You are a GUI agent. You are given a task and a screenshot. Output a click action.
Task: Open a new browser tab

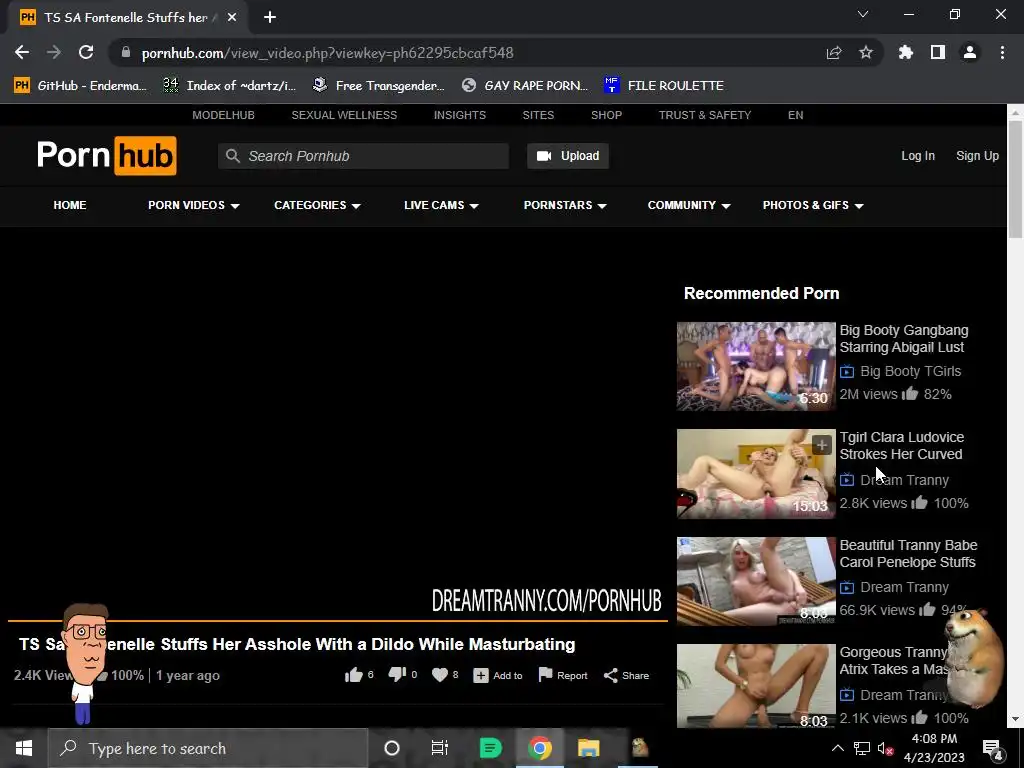tap(270, 17)
